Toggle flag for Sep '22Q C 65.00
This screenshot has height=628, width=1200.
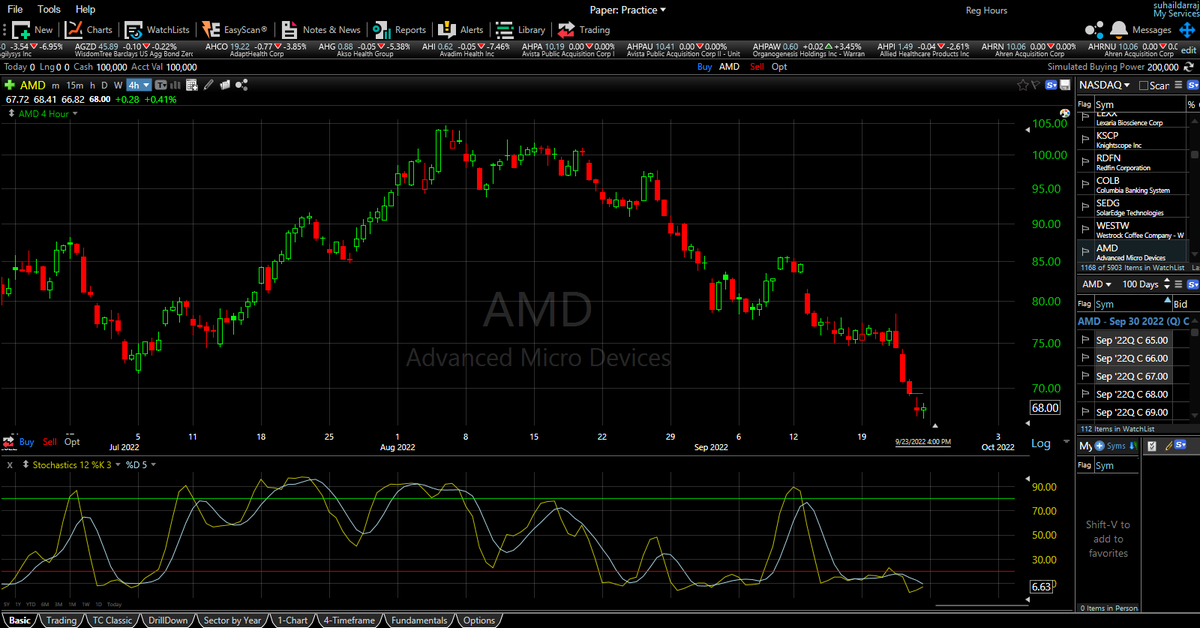pos(1084,340)
